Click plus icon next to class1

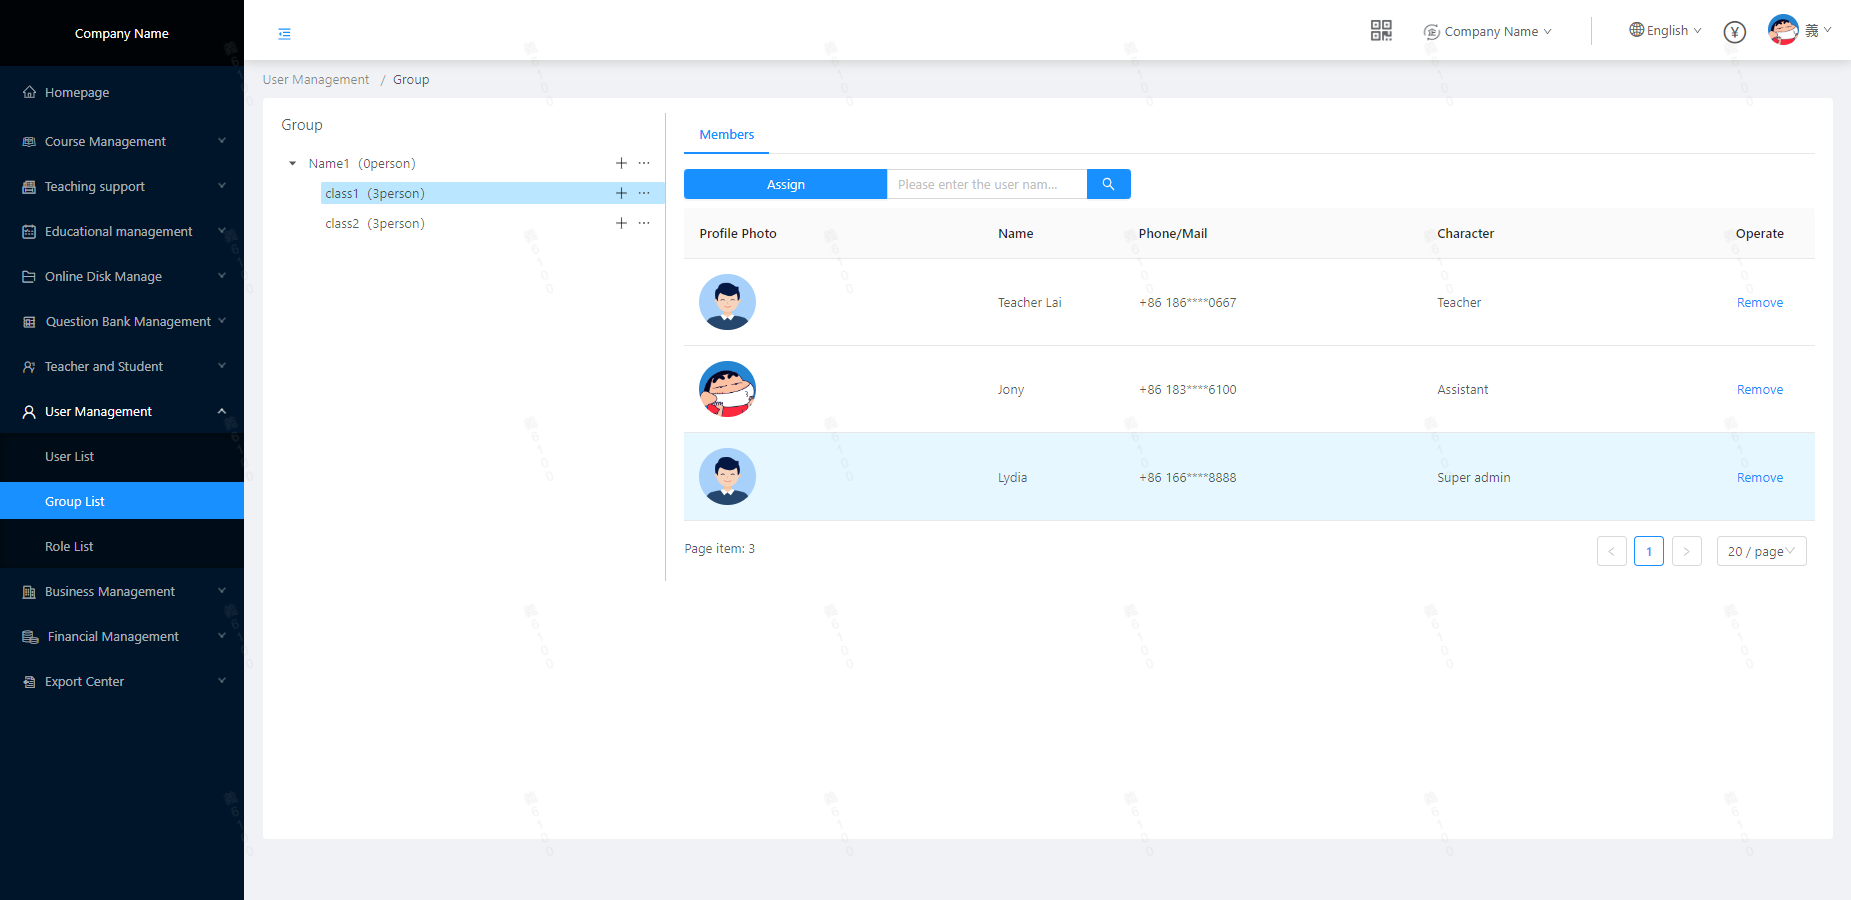coord(621,193)
